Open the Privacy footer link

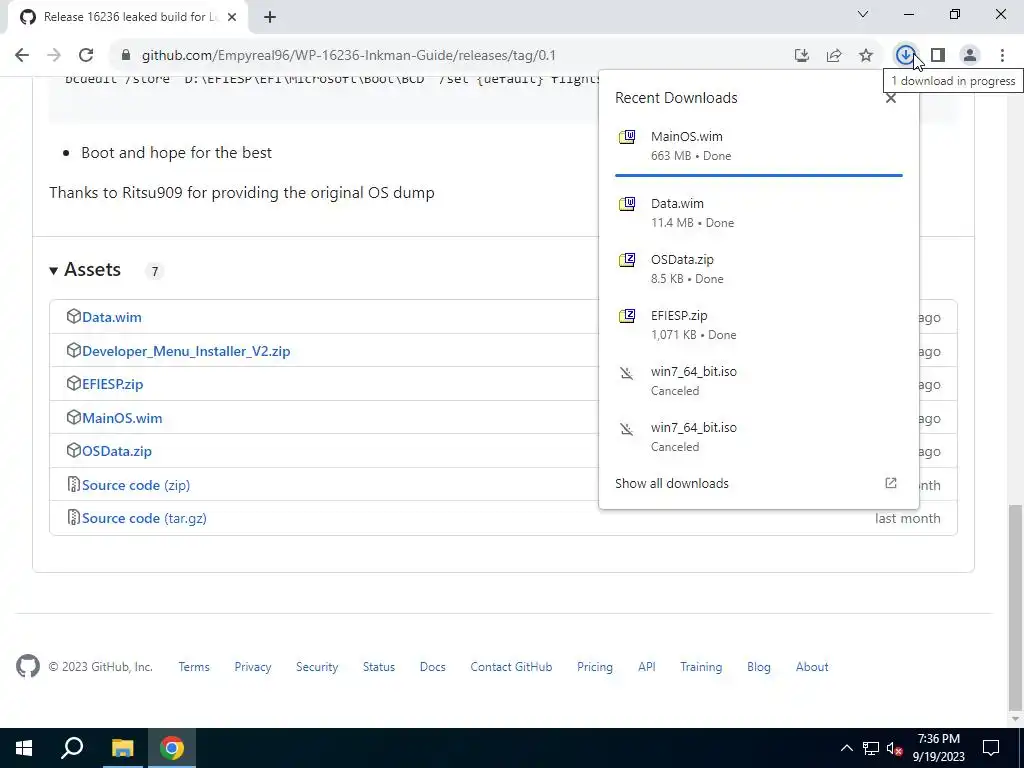coord(253,667)
